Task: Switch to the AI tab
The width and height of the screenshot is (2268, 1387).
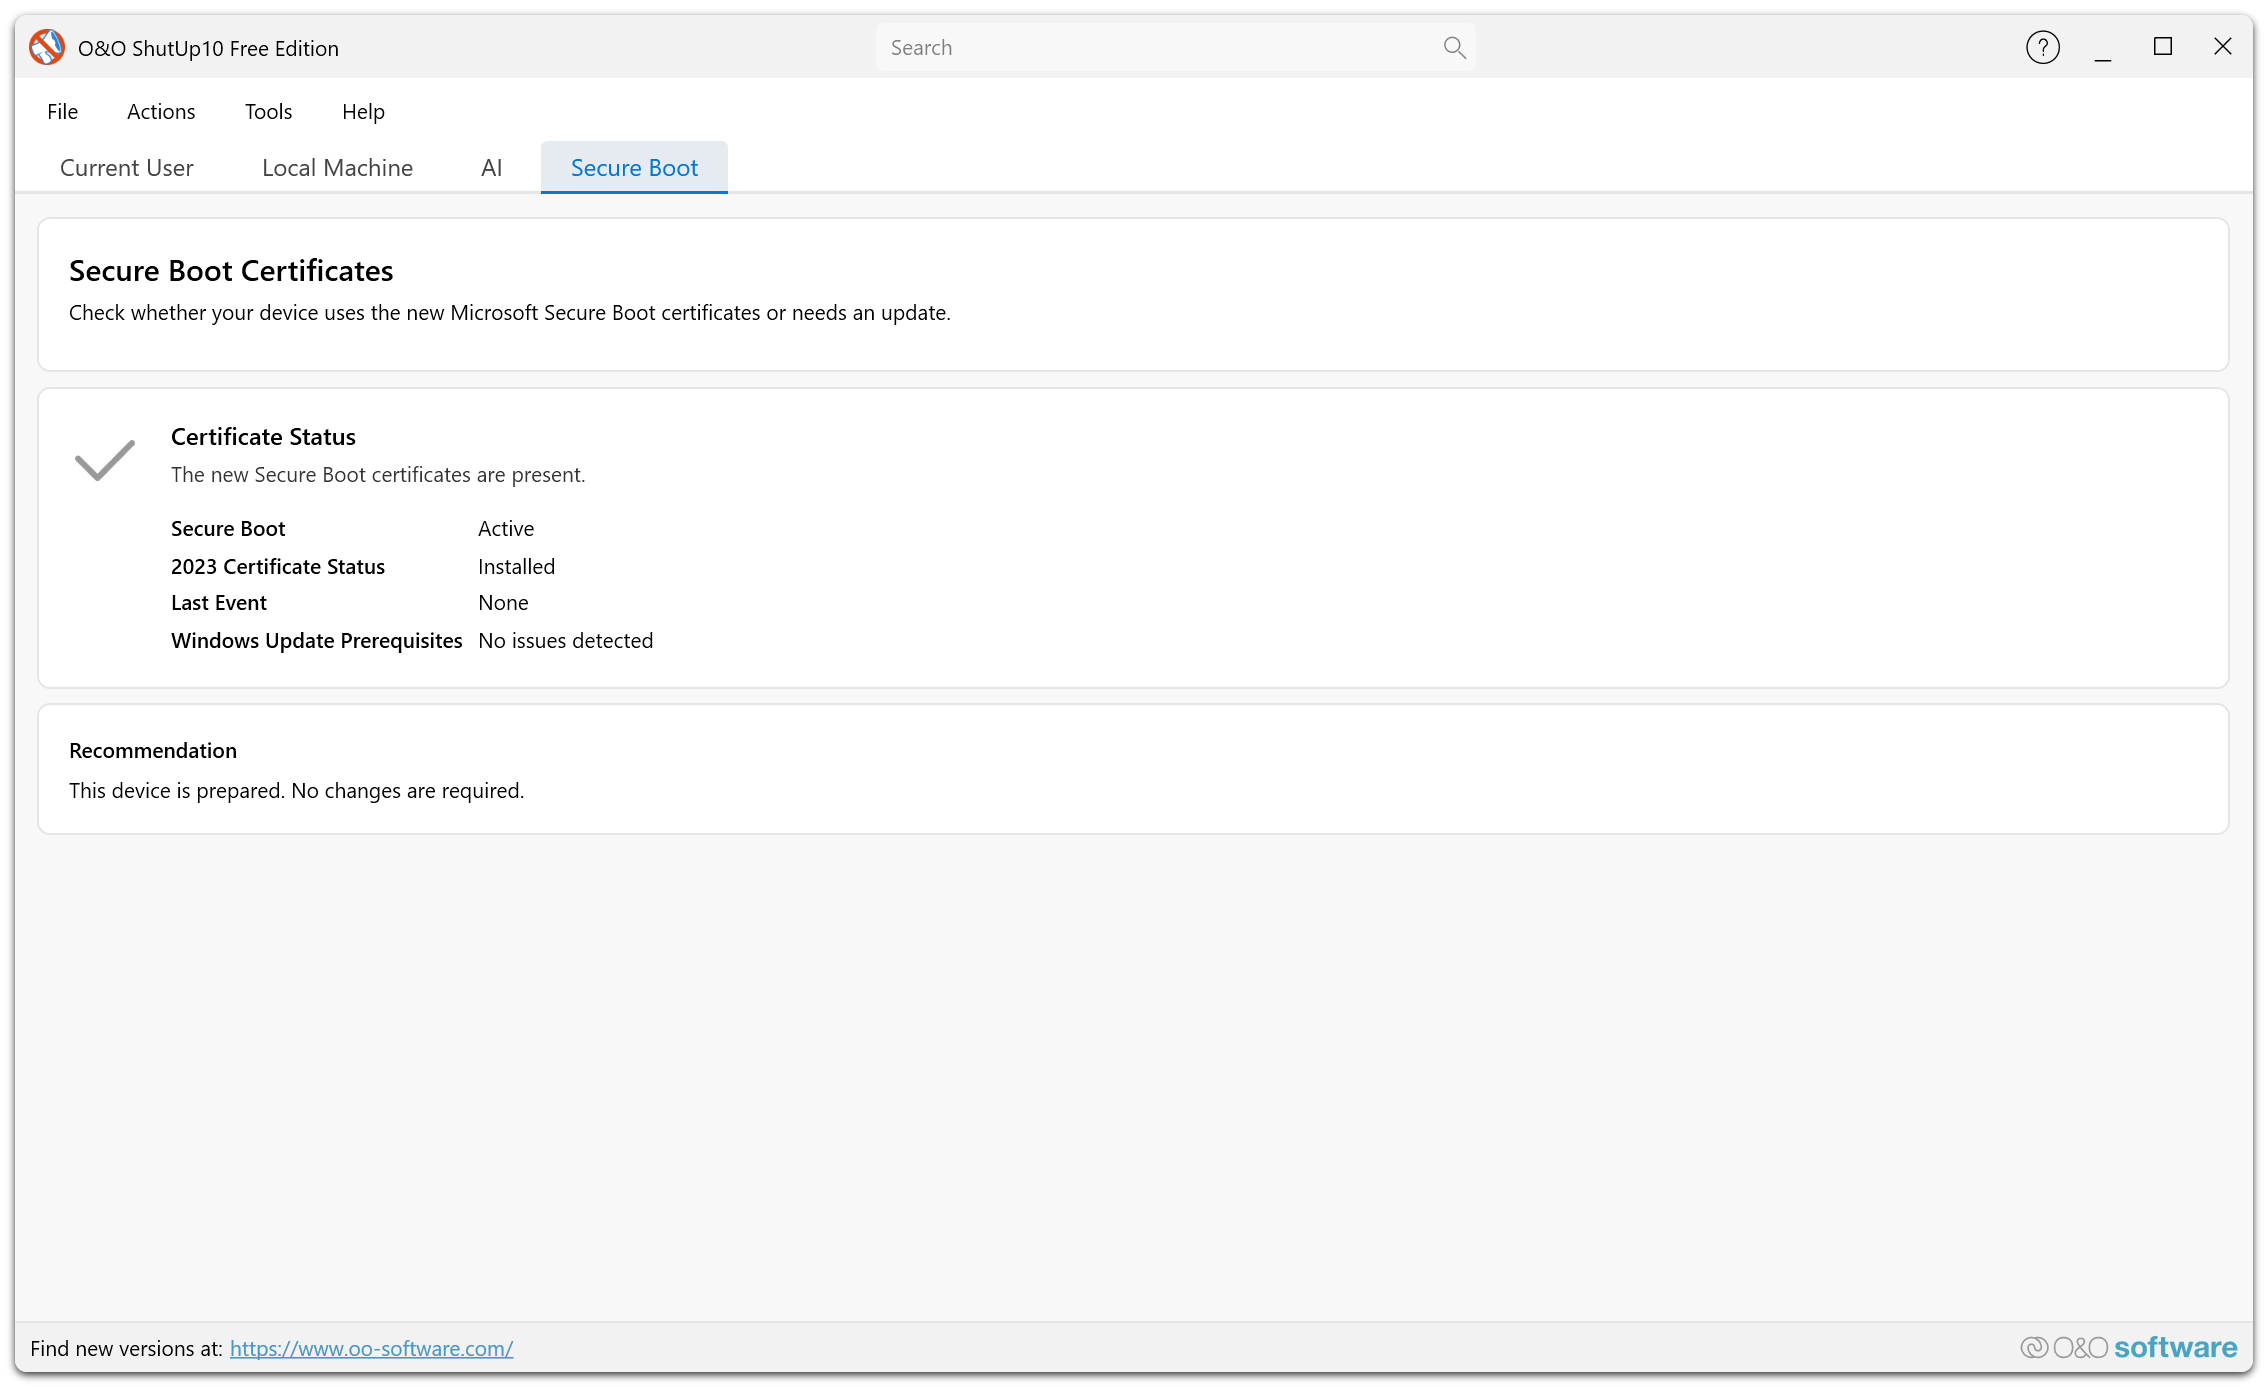Action: click(491, 167)
